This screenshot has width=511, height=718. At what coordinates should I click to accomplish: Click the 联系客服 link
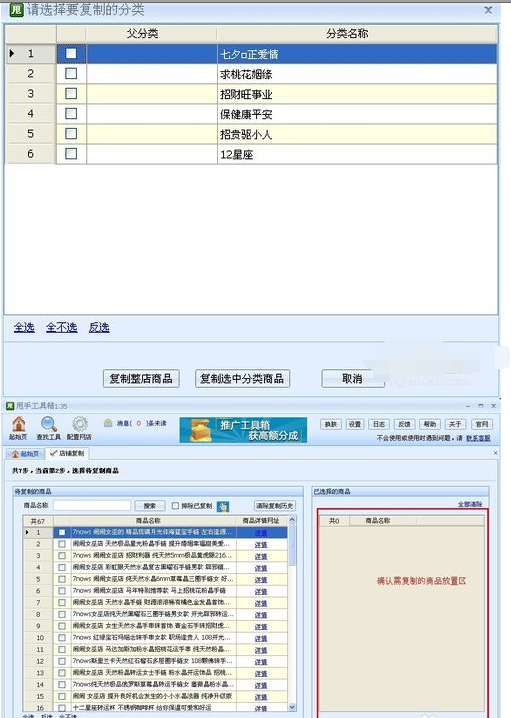coord(478,438)
